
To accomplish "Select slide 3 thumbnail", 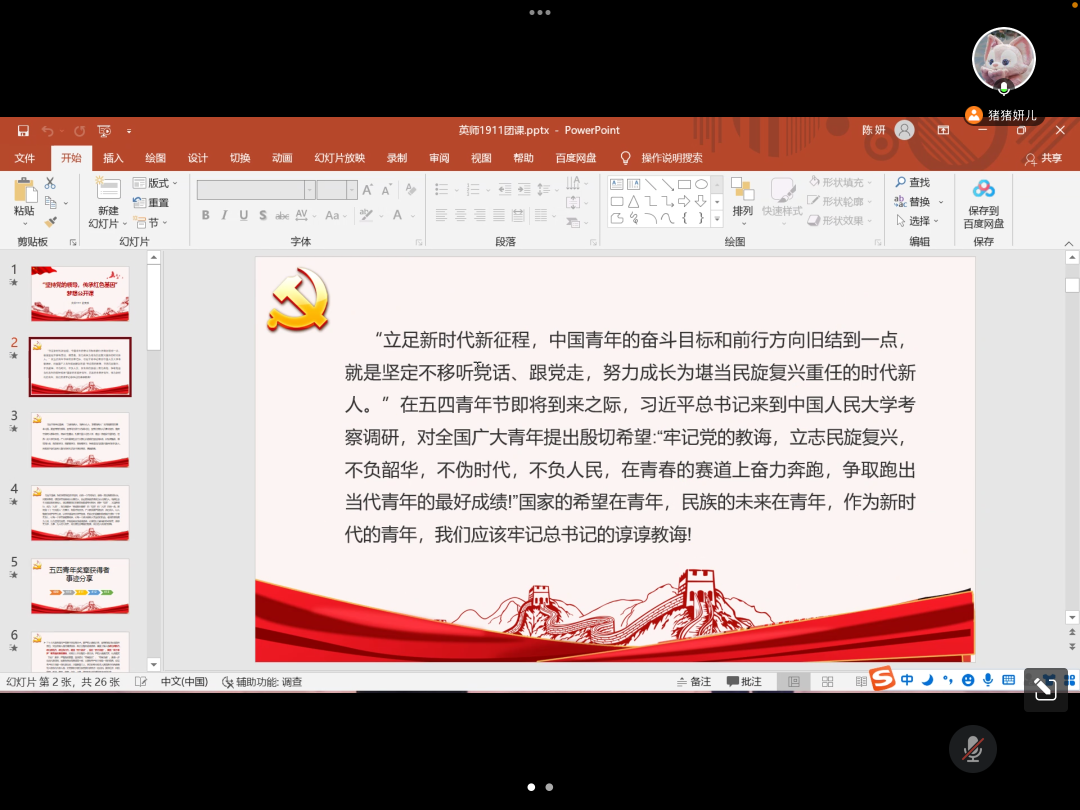I will tap(80, 440).
